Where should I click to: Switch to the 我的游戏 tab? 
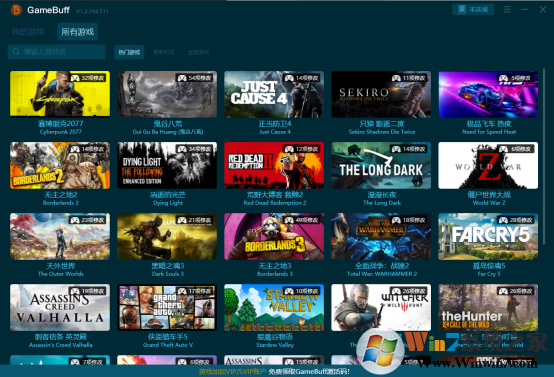coord(28,32)
